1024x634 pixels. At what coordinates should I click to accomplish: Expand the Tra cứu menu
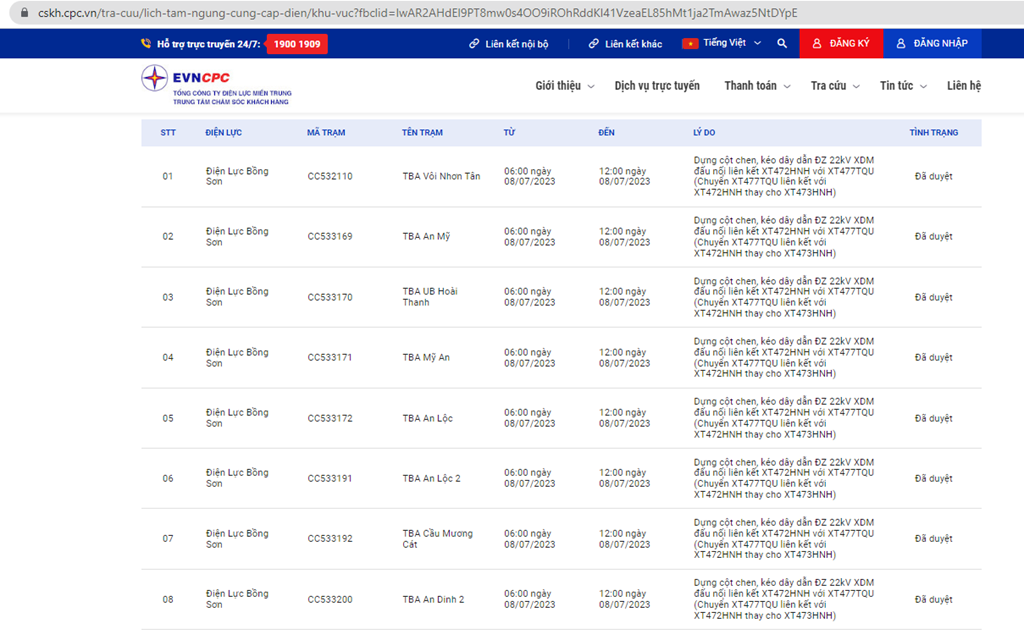[x=835, y=86]
